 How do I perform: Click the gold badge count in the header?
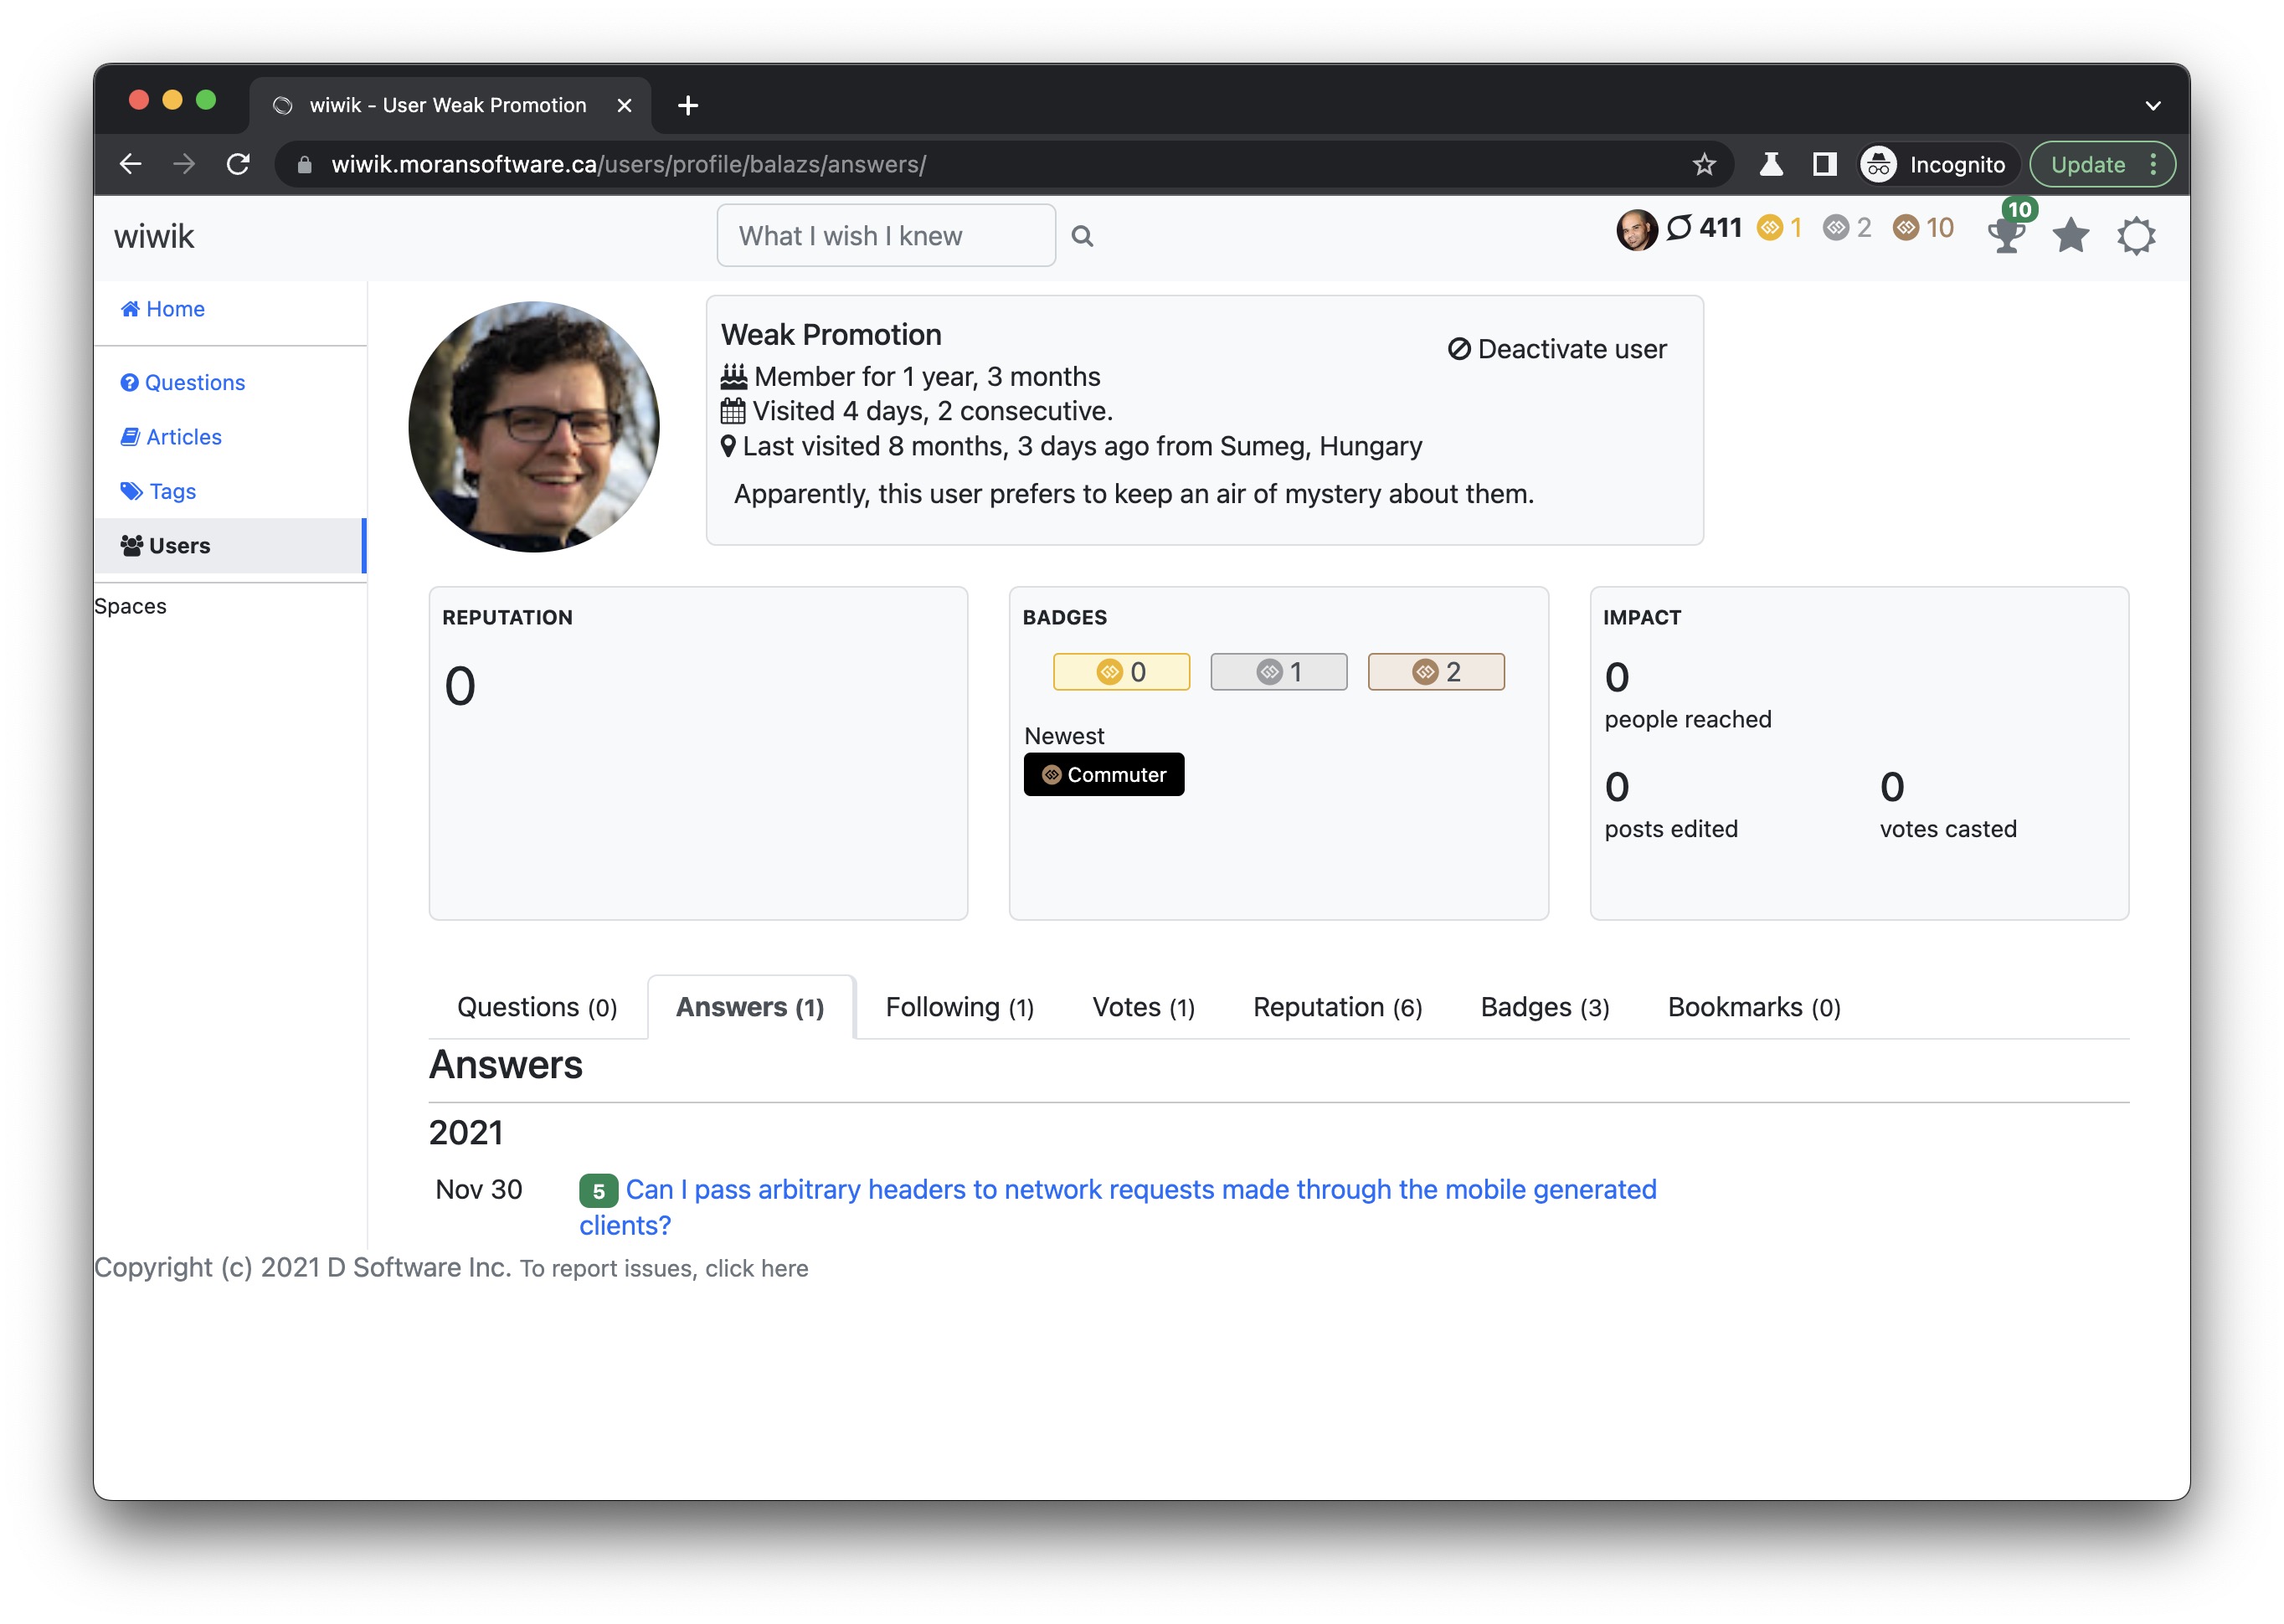click(1778, 227)
